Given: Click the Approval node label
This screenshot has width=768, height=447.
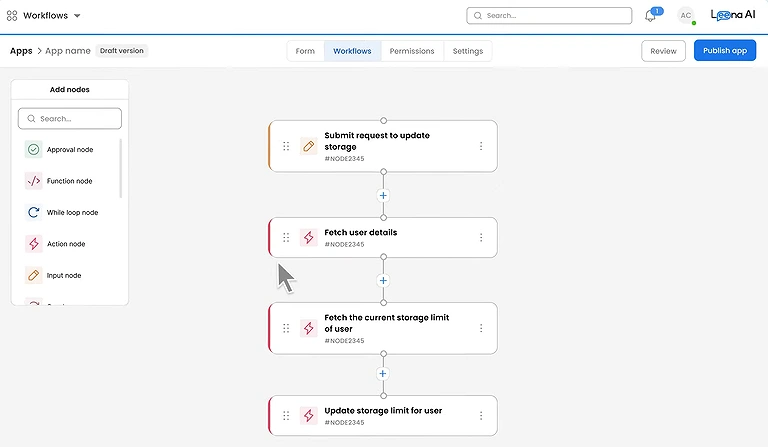Looking at the screenshot, I should click(70, 150).
